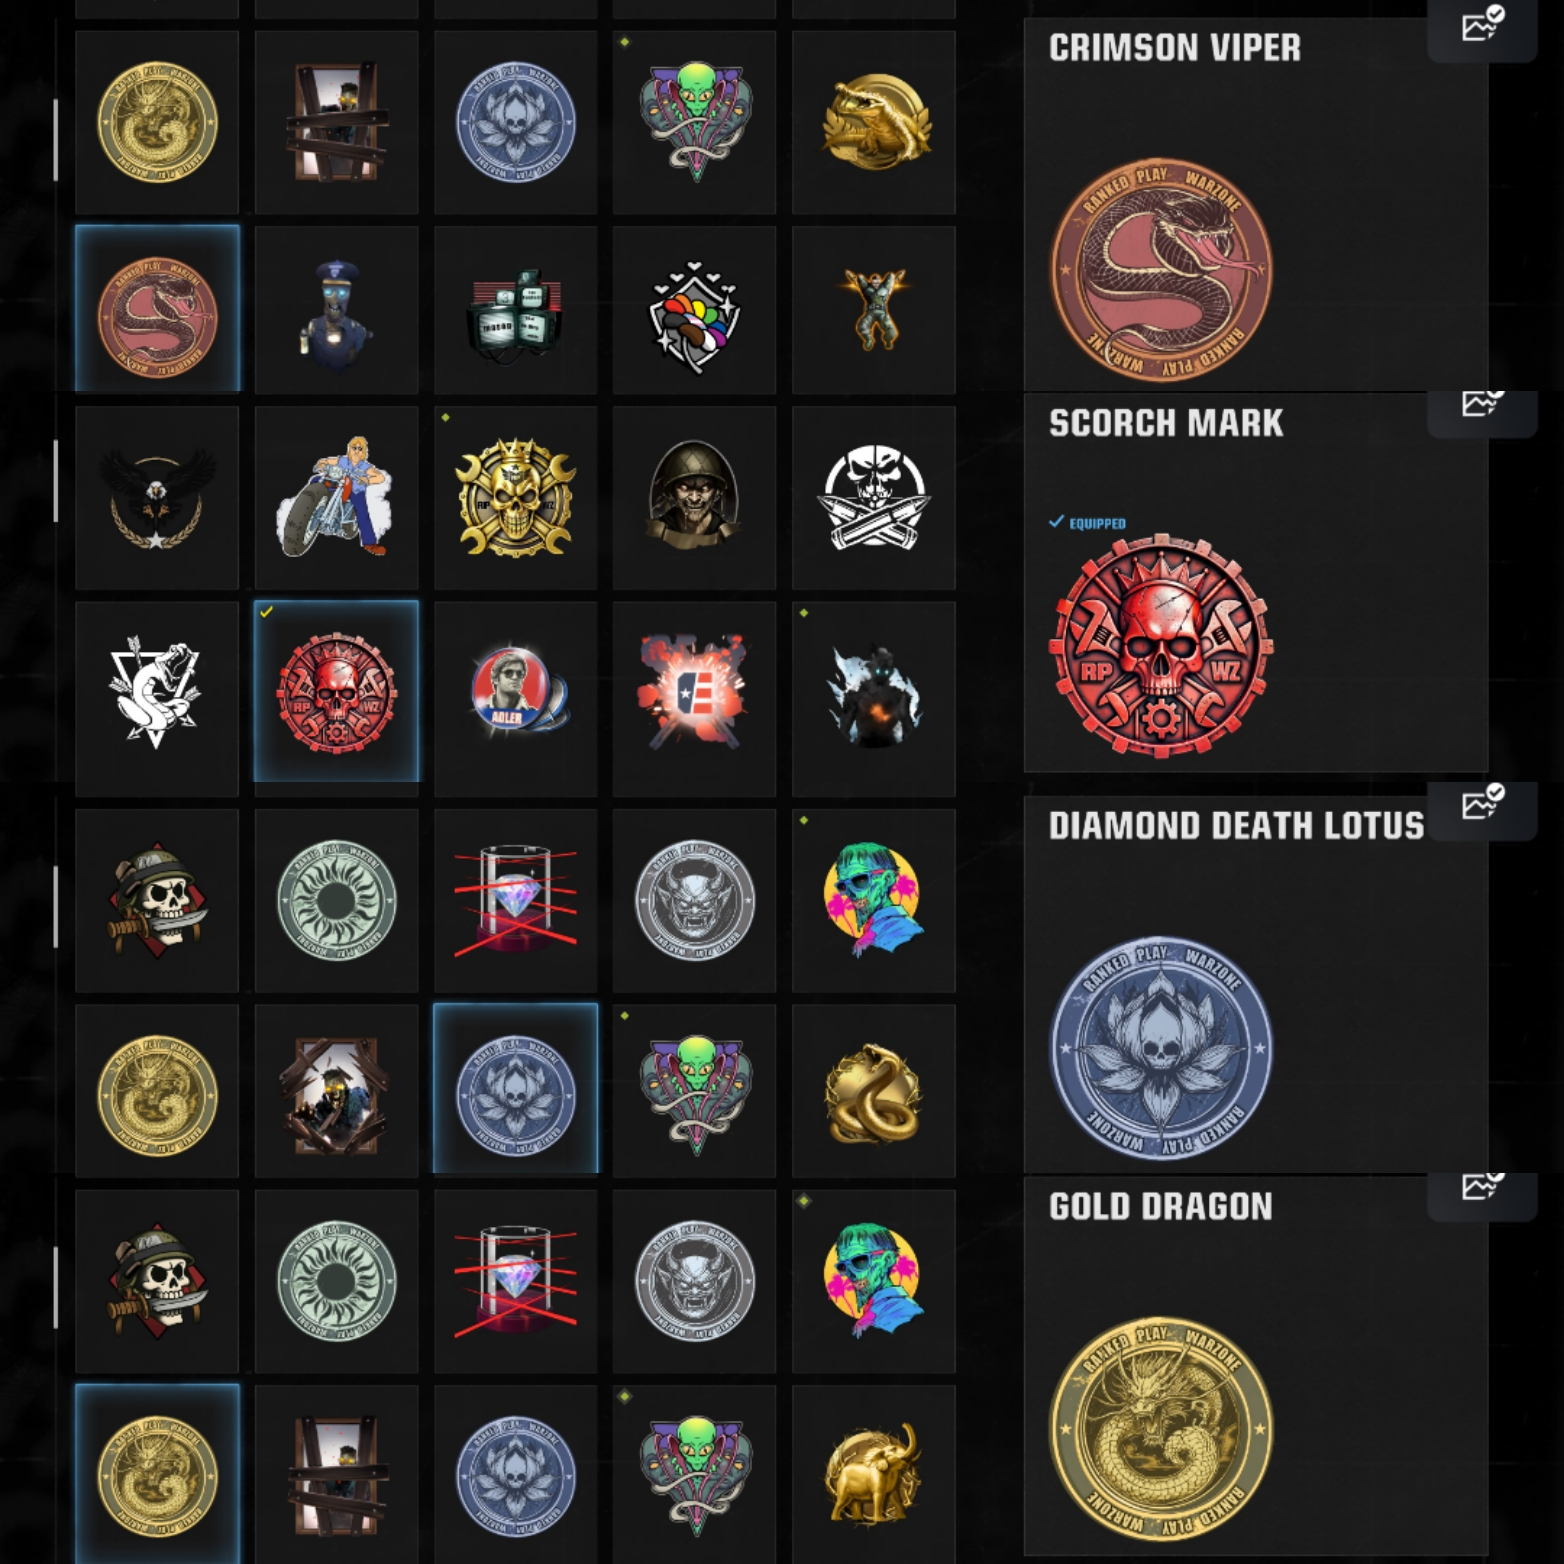1564x1564 pixels.
Task: Pick the Adler button emblem
Action: click(x=515, y=692)
